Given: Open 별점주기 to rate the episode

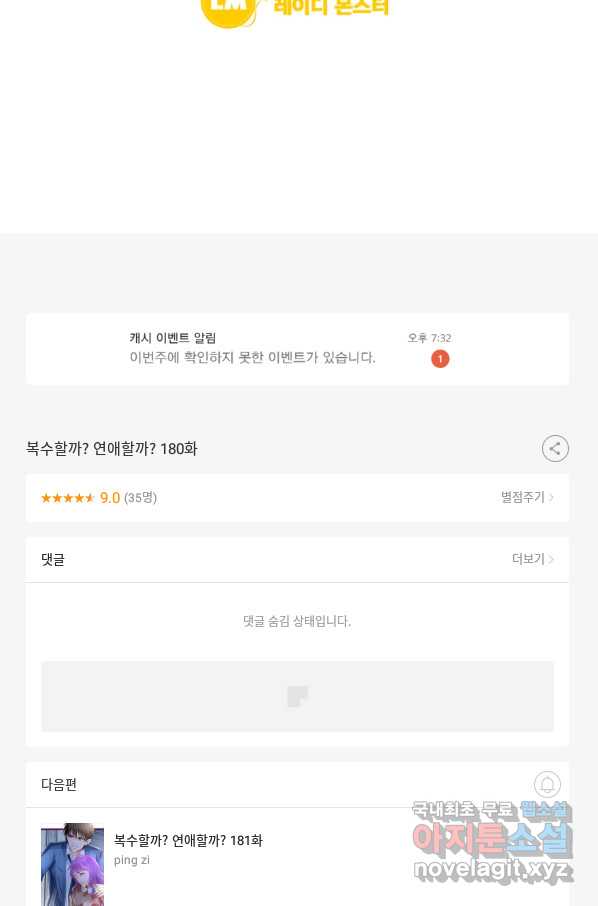Looking at the screenshot, I should [x=522, y=497].
